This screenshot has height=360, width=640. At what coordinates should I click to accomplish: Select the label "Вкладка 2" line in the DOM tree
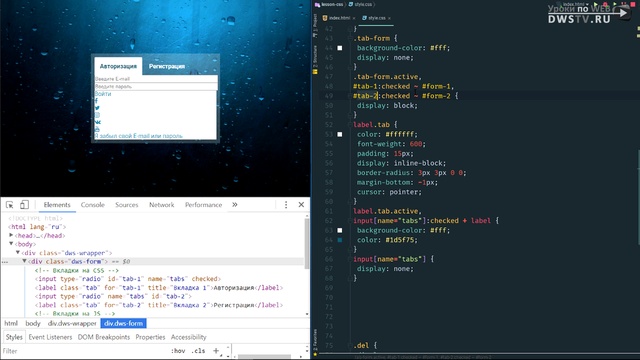tap(159, 305)
